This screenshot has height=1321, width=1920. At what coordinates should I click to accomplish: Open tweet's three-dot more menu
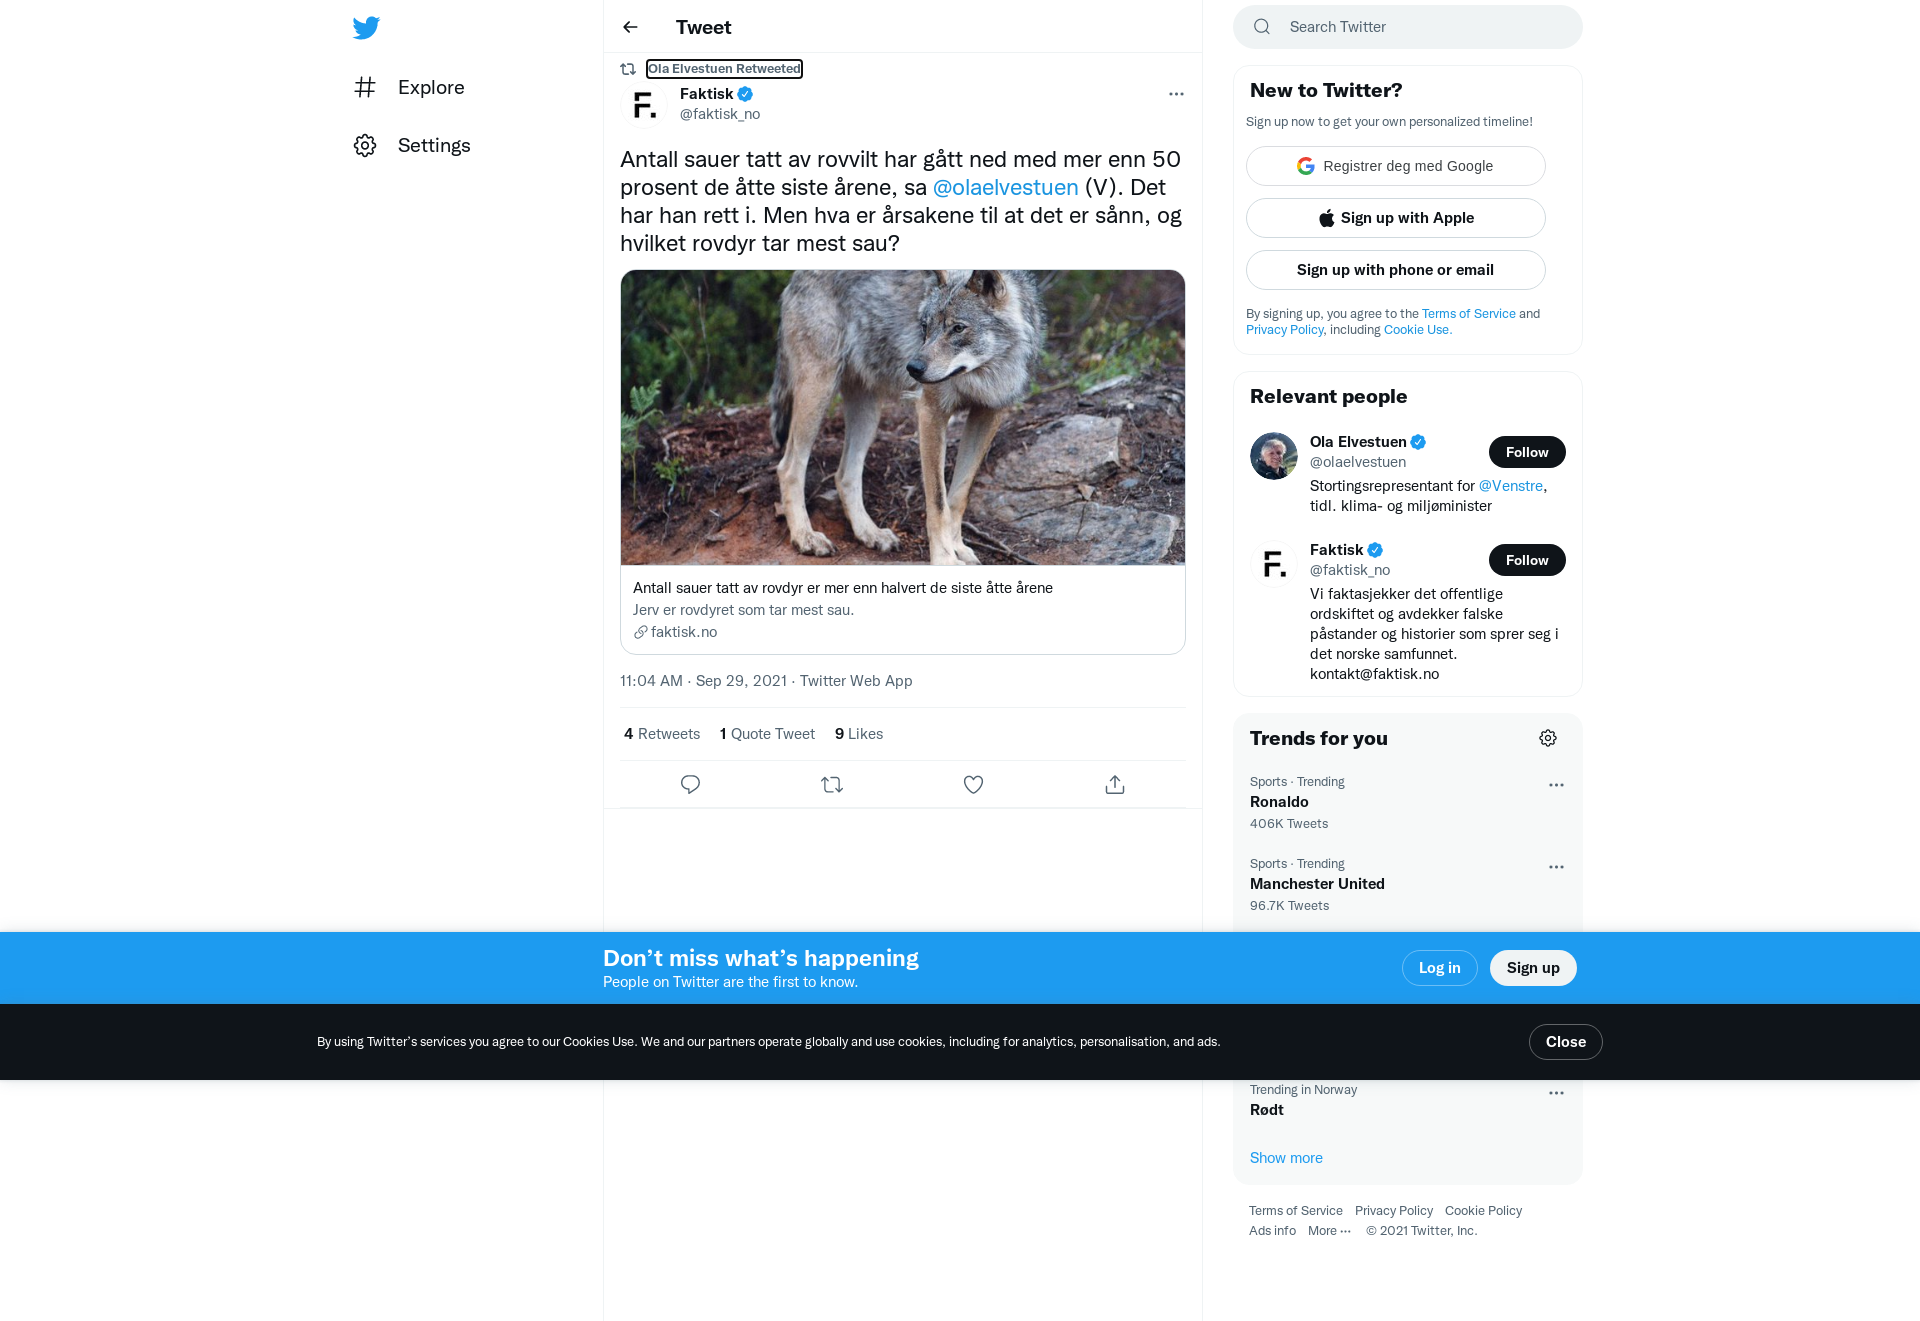tap(1176, 94)
